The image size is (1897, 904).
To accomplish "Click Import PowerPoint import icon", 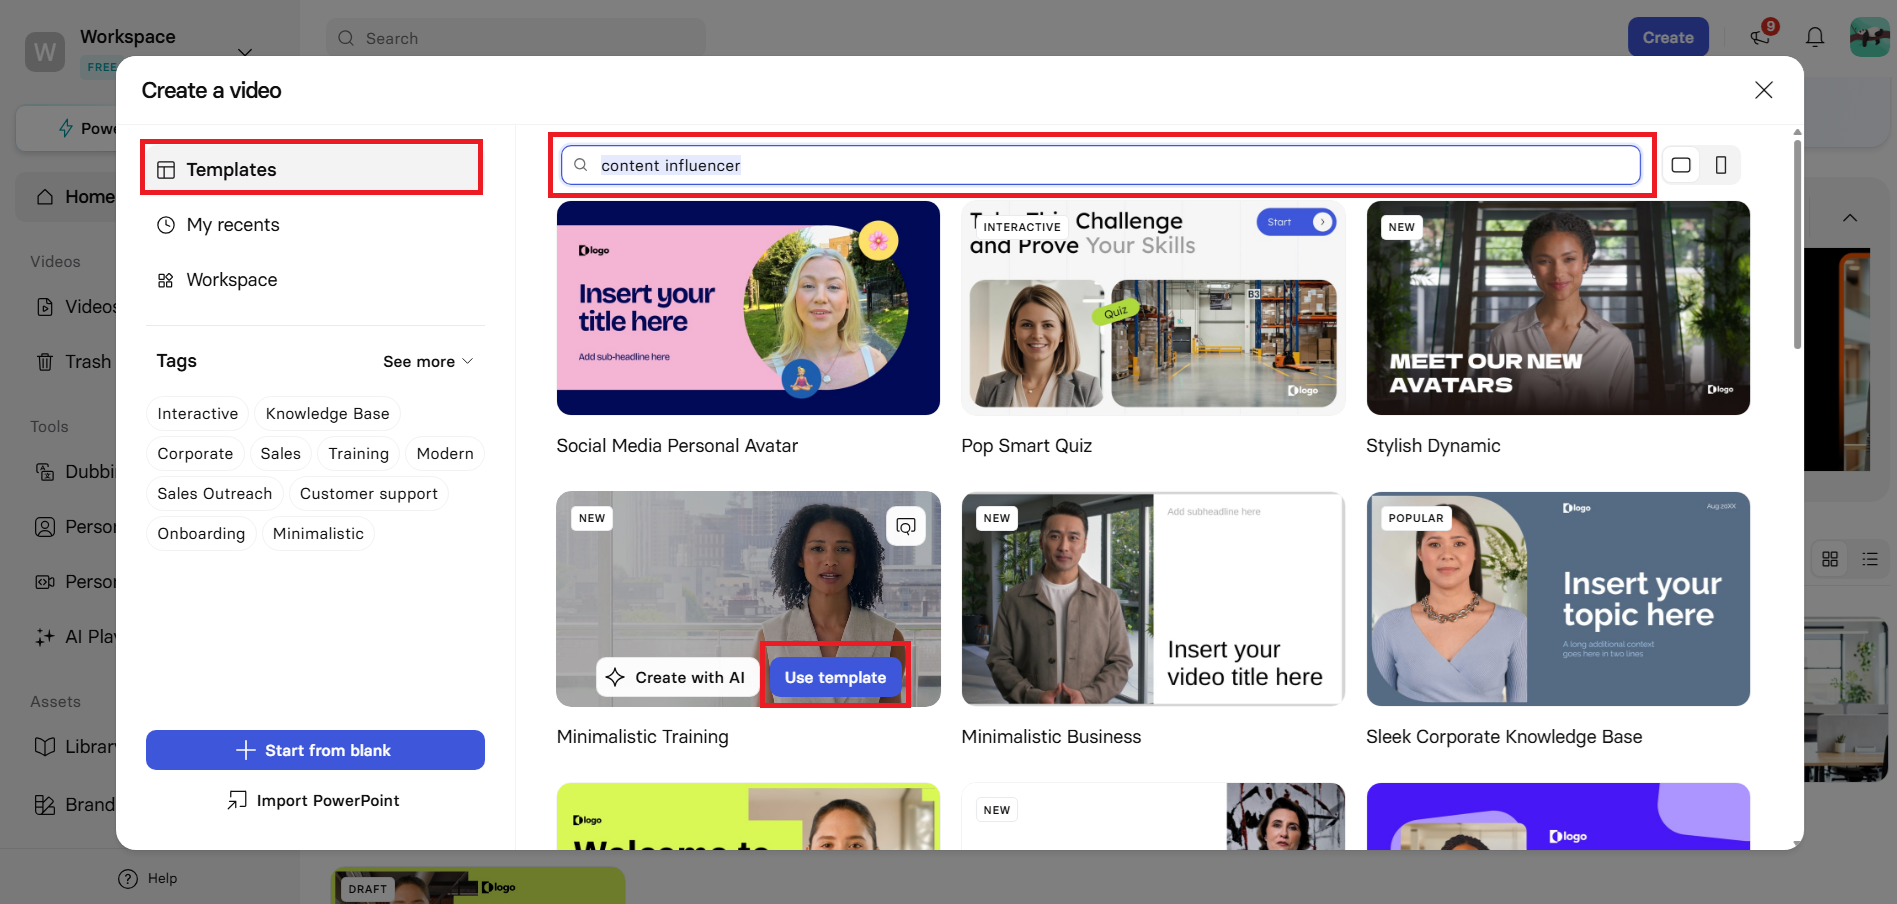I will [x=237, y=800].
